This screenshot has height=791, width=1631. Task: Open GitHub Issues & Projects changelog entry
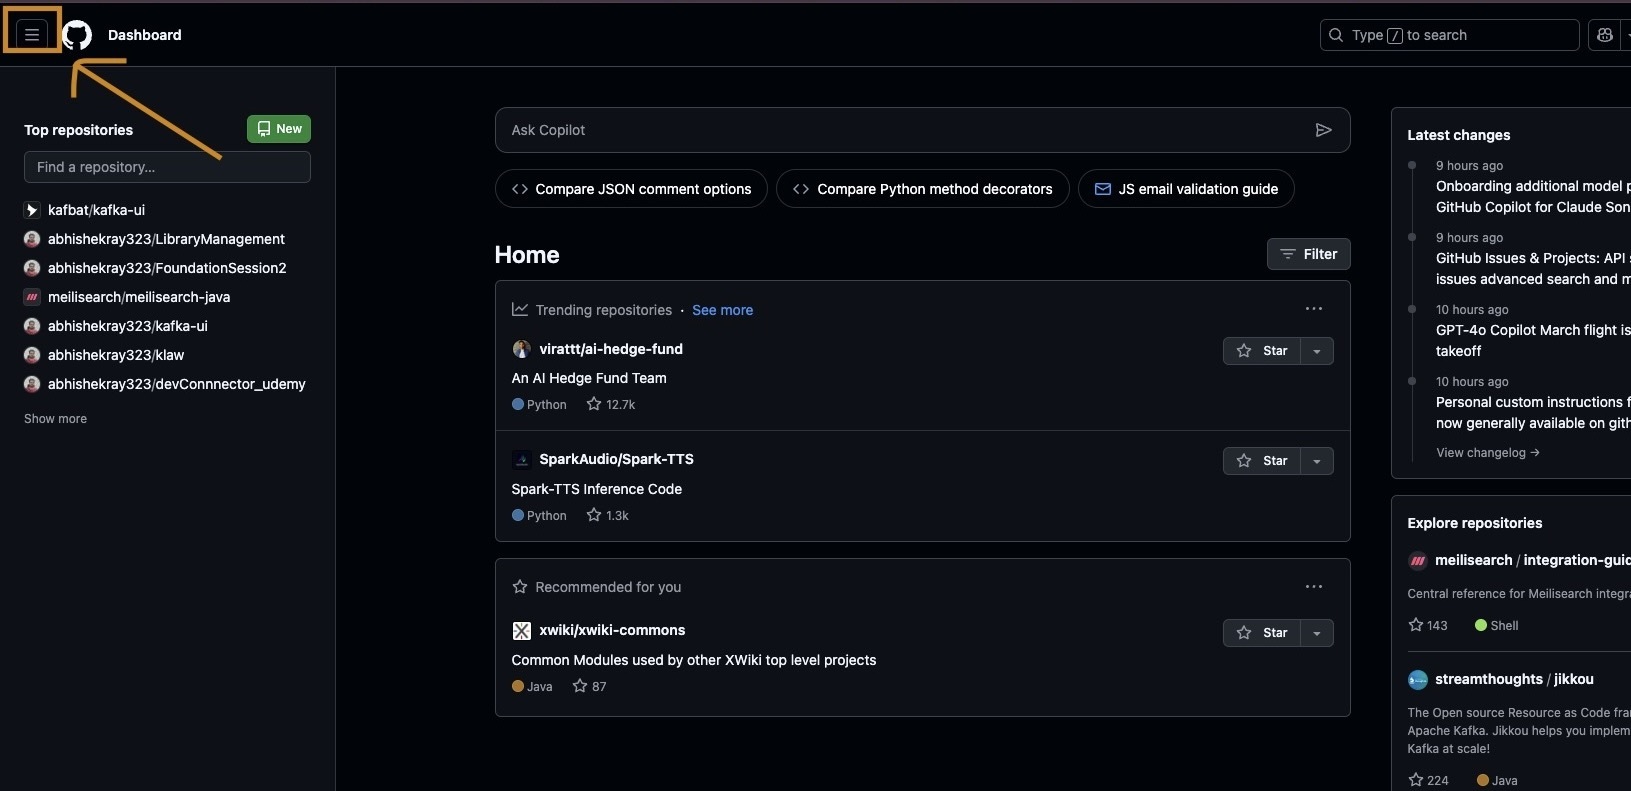tap(1533, 269)
